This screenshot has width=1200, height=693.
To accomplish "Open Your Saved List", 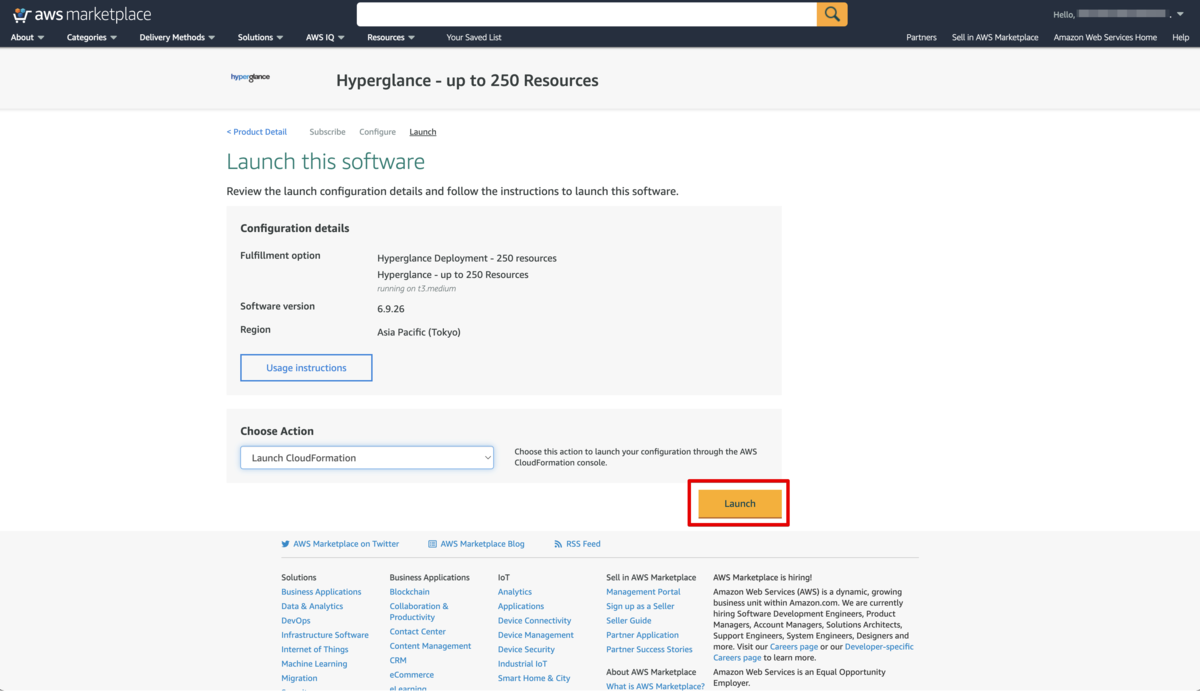I will tap(474, 37).
